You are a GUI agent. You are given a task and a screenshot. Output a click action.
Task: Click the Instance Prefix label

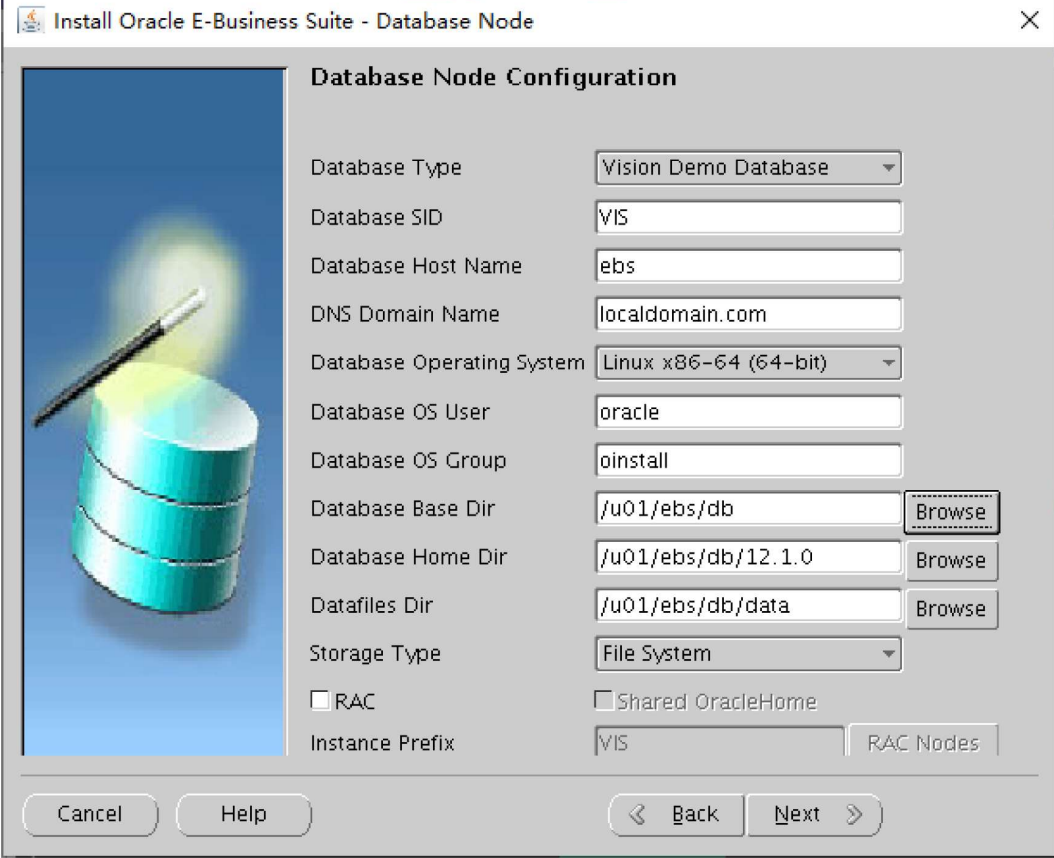click(382, 743)
